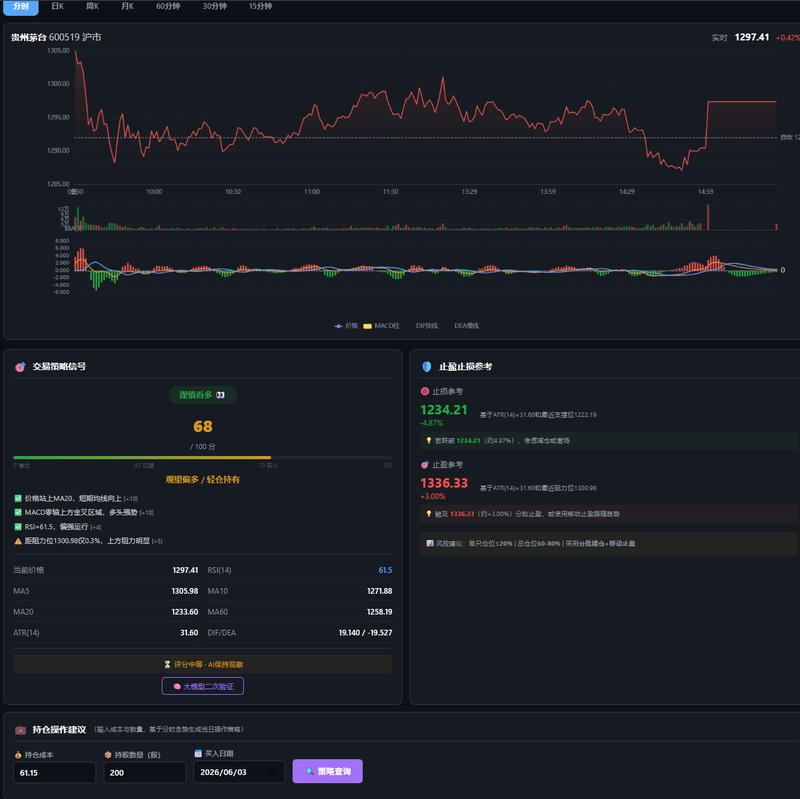Click the target icon beside 止盈参考
Viewport: 800px width, 799px height.
424,465
